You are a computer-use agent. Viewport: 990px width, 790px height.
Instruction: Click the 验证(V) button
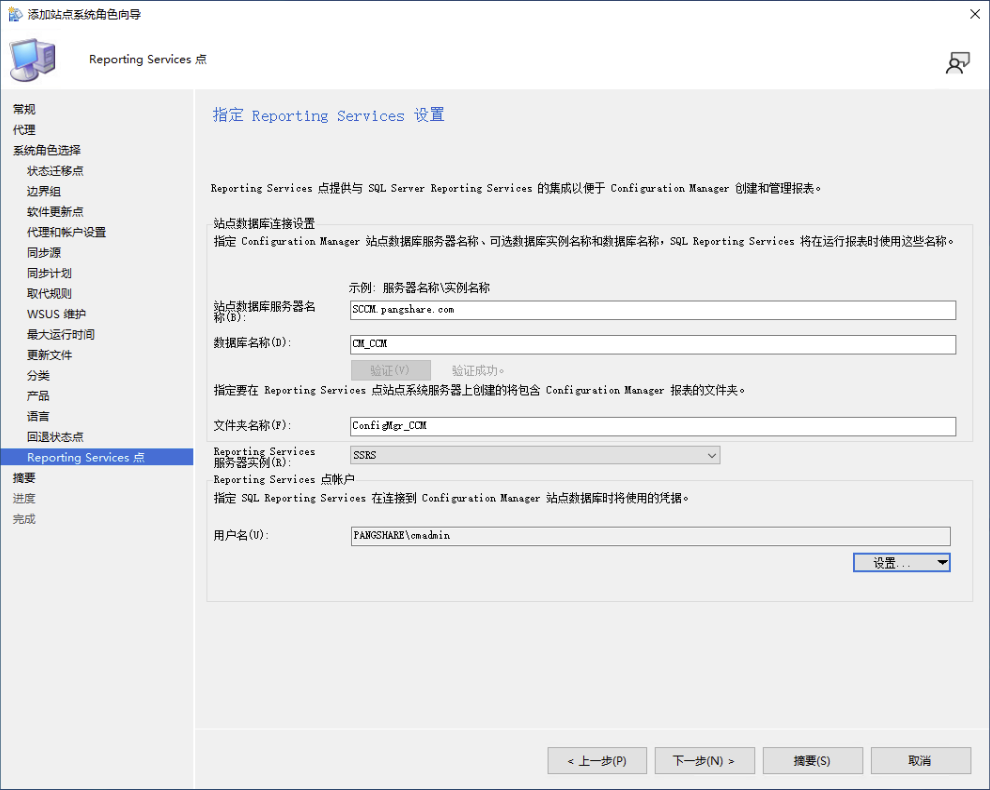pos(391,371)
